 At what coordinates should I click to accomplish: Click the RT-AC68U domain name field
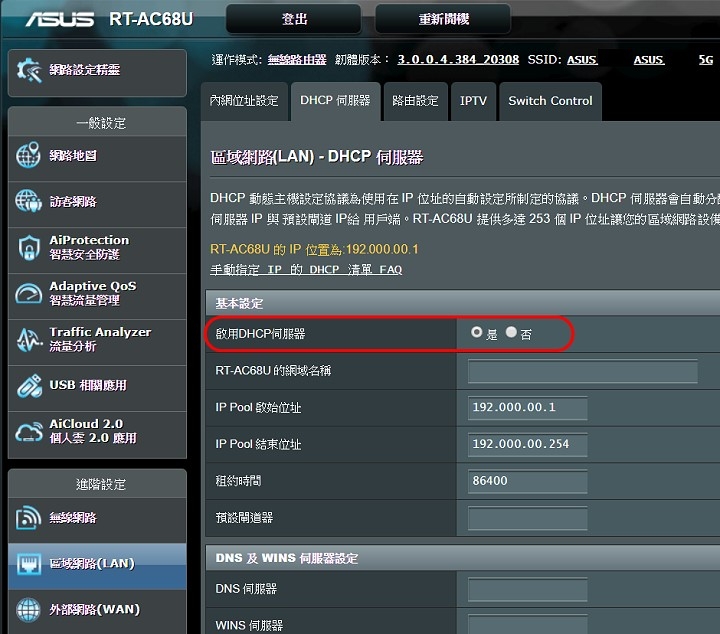(583, 371)
